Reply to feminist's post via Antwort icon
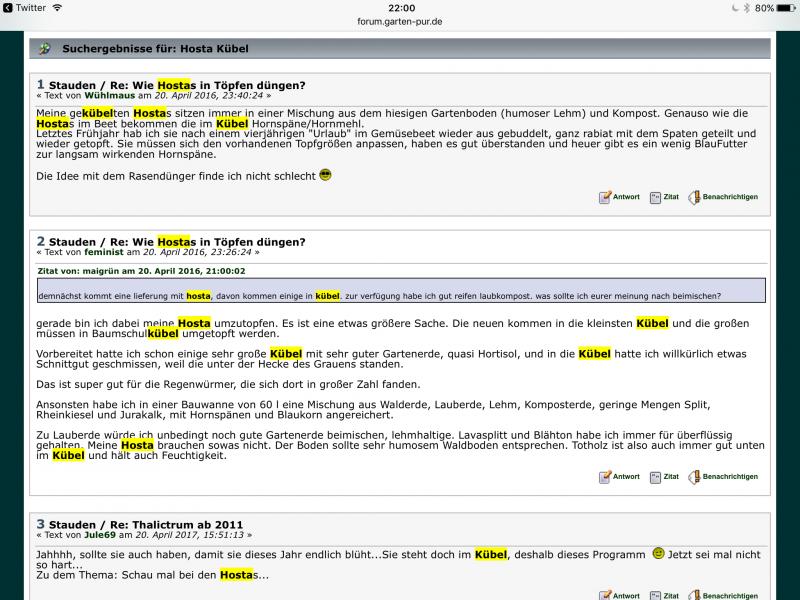 click(x=605, y=477)
